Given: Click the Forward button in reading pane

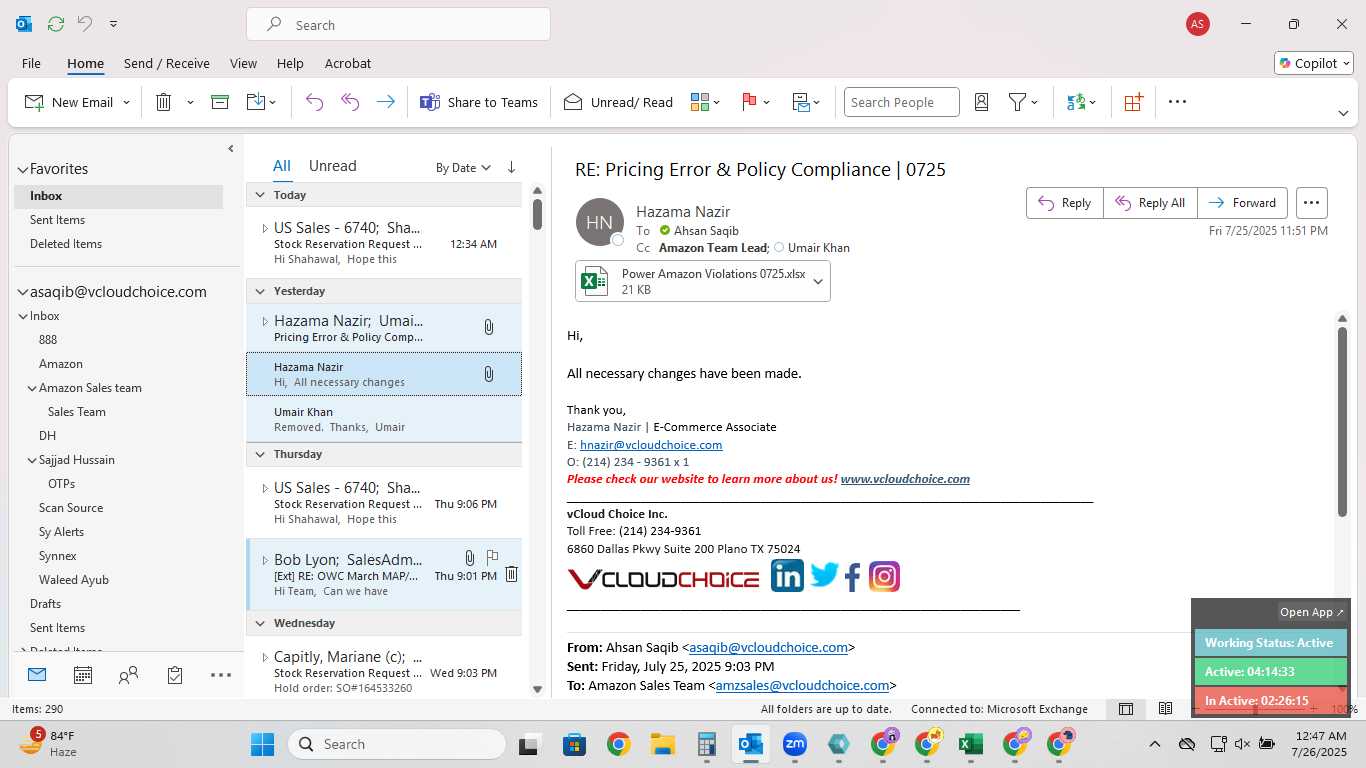Looking at the screenshot, I should [x=1243, y=202].
